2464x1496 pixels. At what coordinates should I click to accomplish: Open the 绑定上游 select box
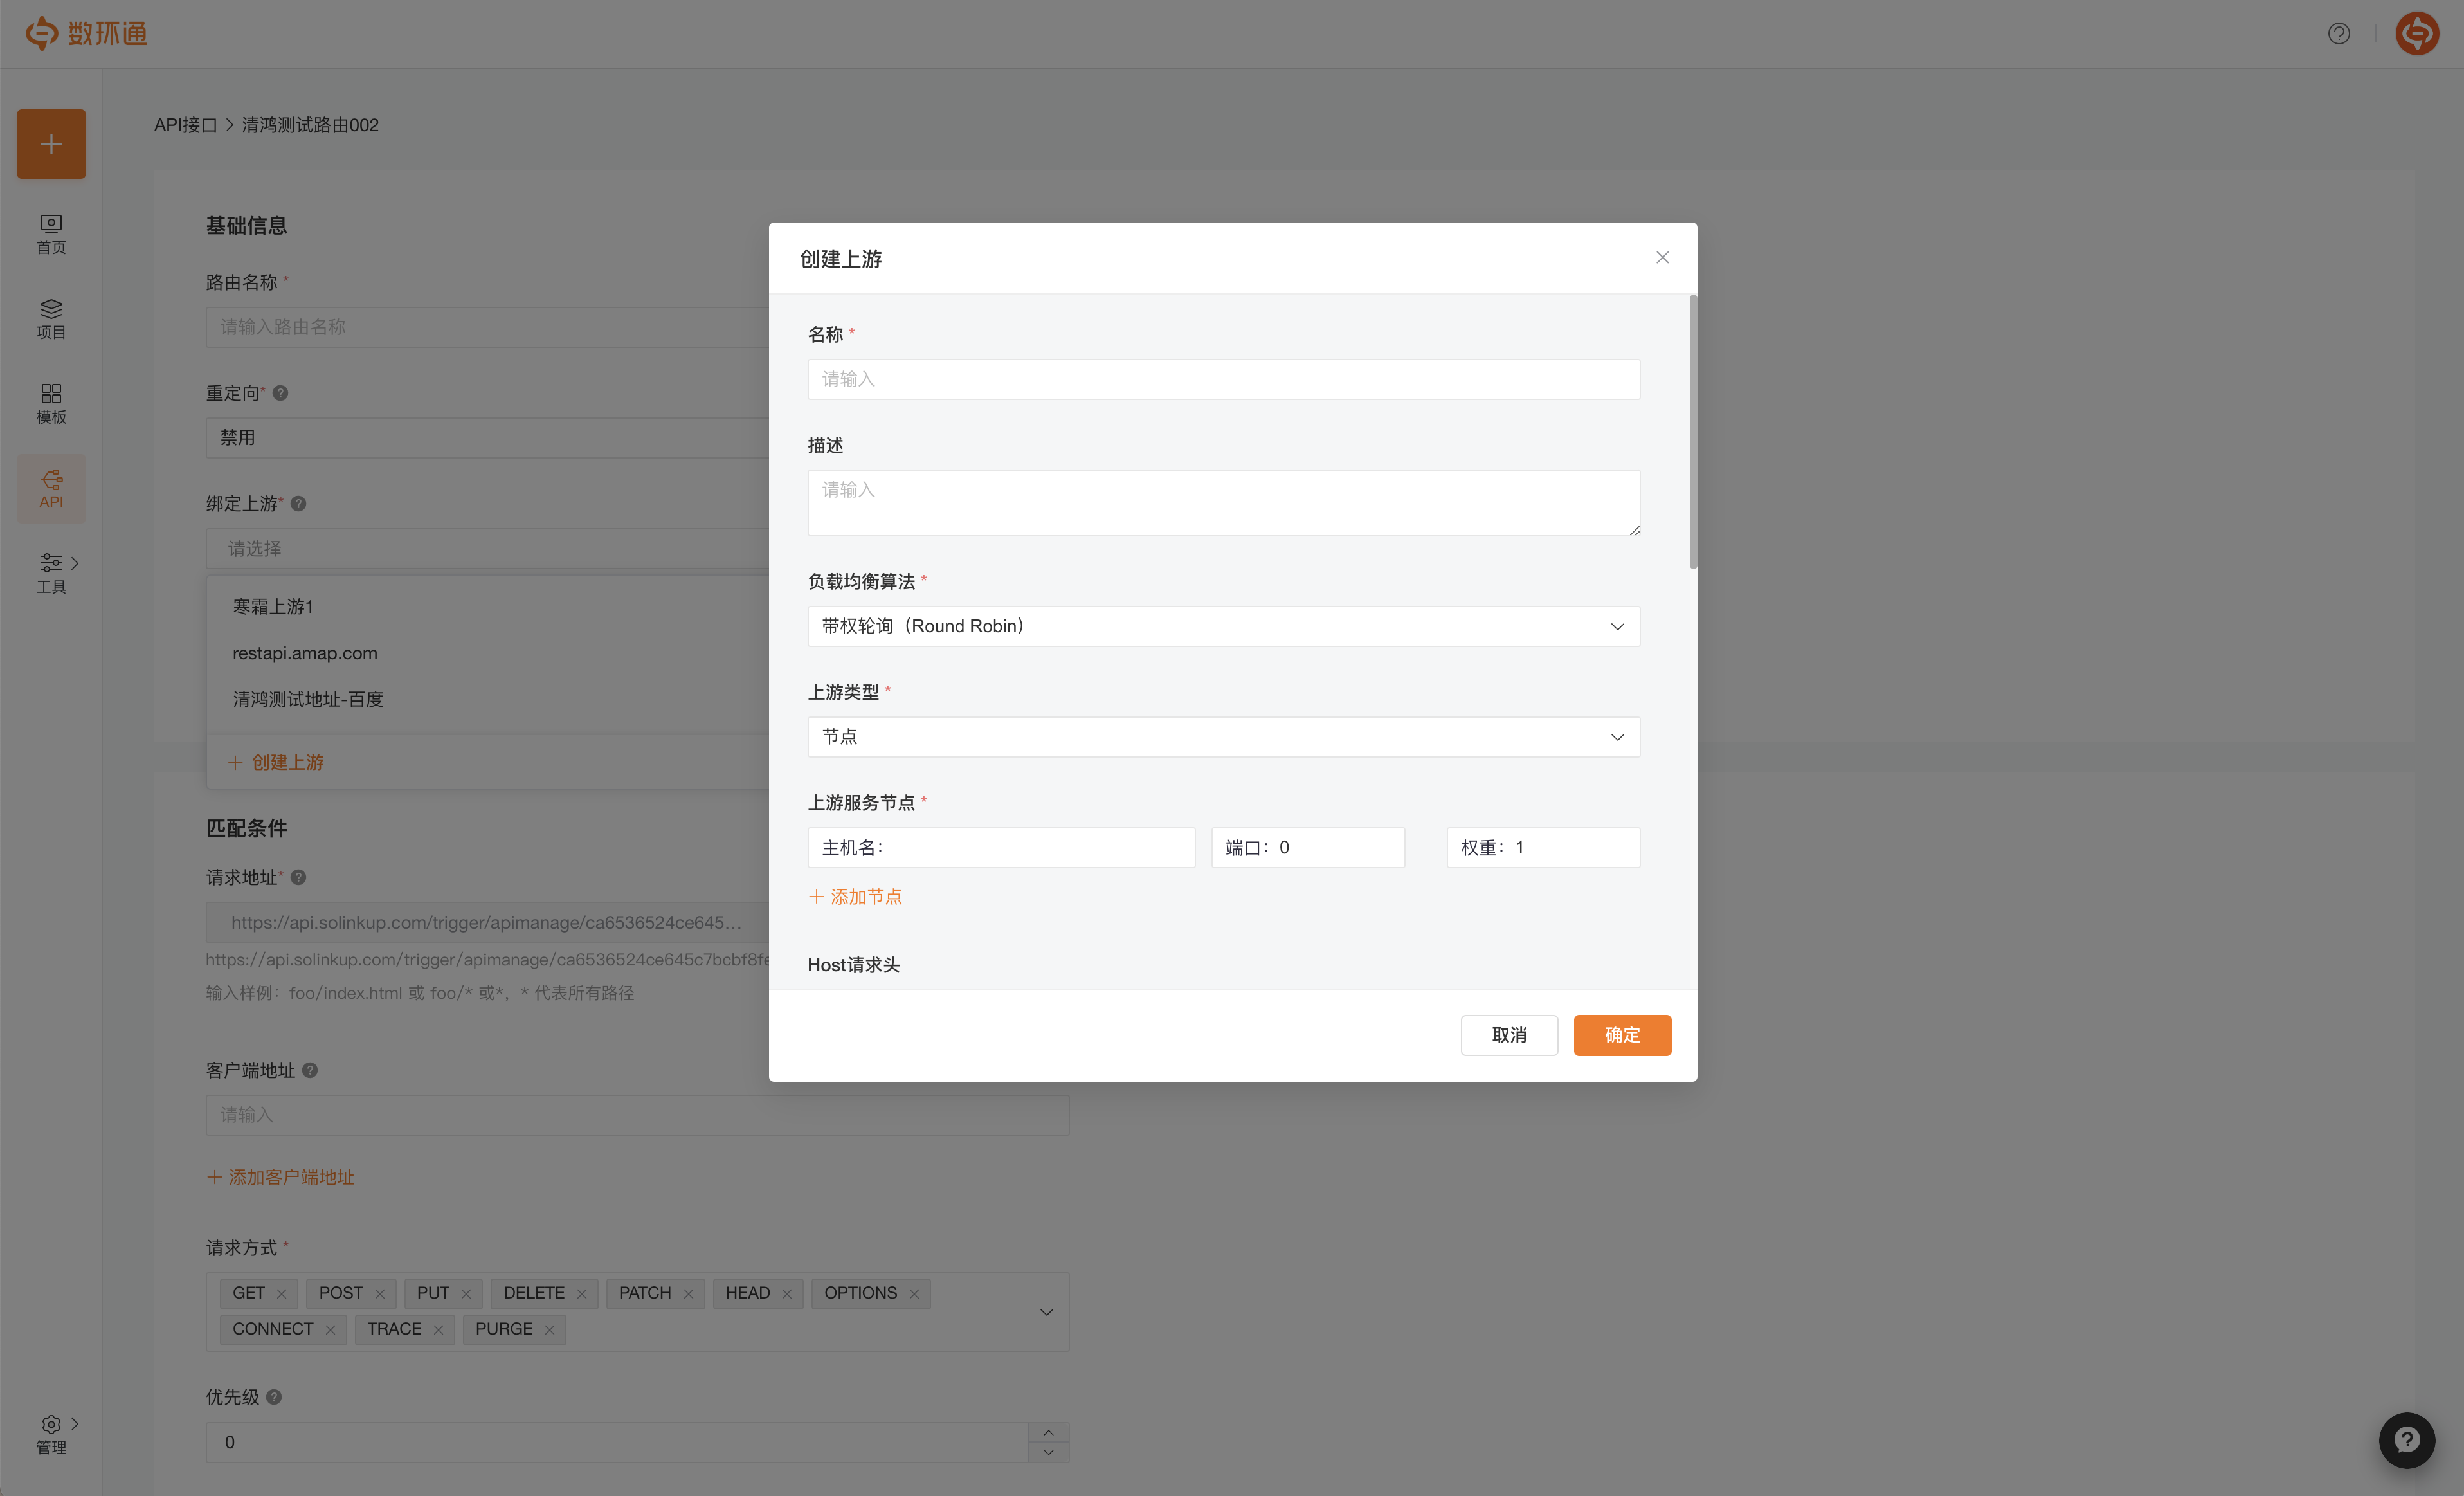tap(488, 549)
